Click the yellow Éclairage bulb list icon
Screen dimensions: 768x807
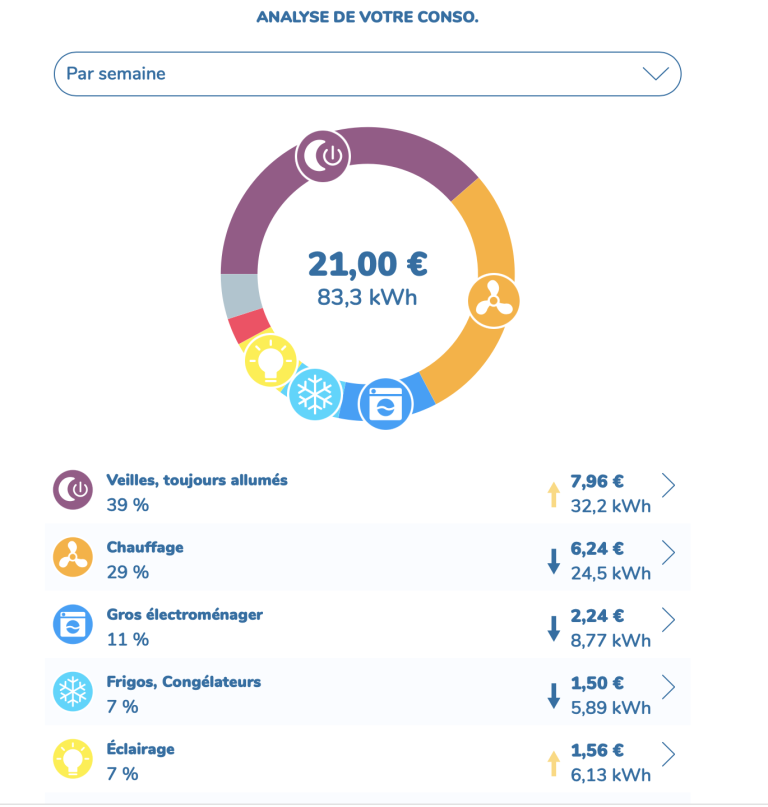tap(73, 758)
